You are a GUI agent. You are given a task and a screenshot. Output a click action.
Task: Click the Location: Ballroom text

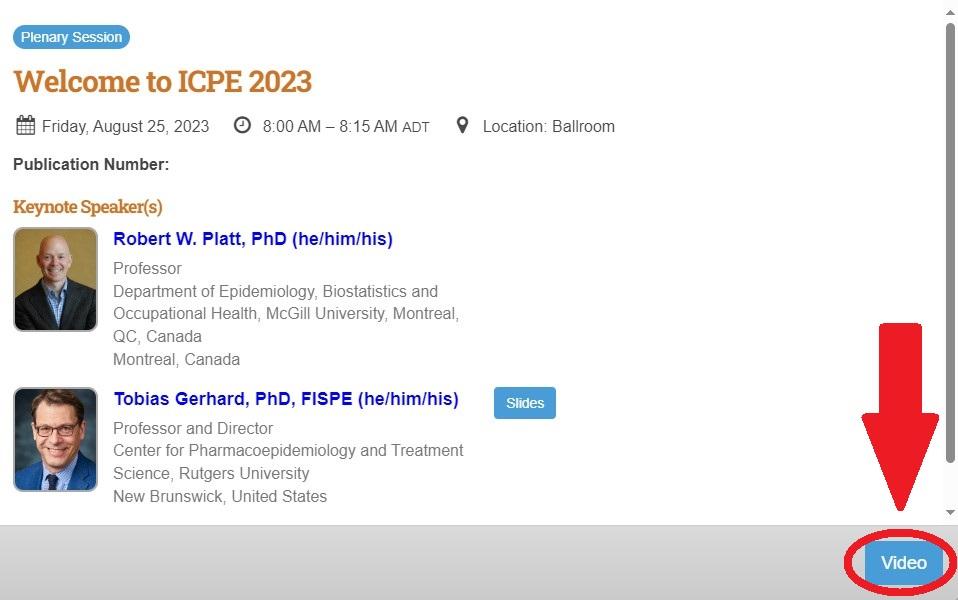548,126
